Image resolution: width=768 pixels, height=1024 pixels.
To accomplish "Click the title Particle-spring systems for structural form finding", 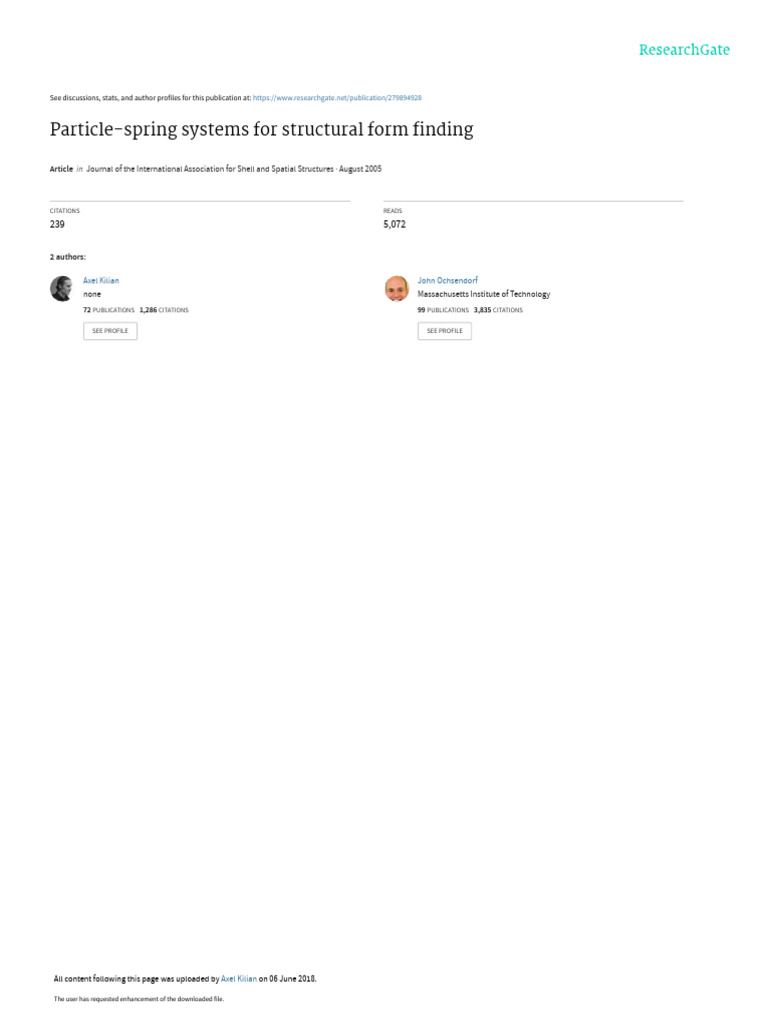I will point(261,129).
